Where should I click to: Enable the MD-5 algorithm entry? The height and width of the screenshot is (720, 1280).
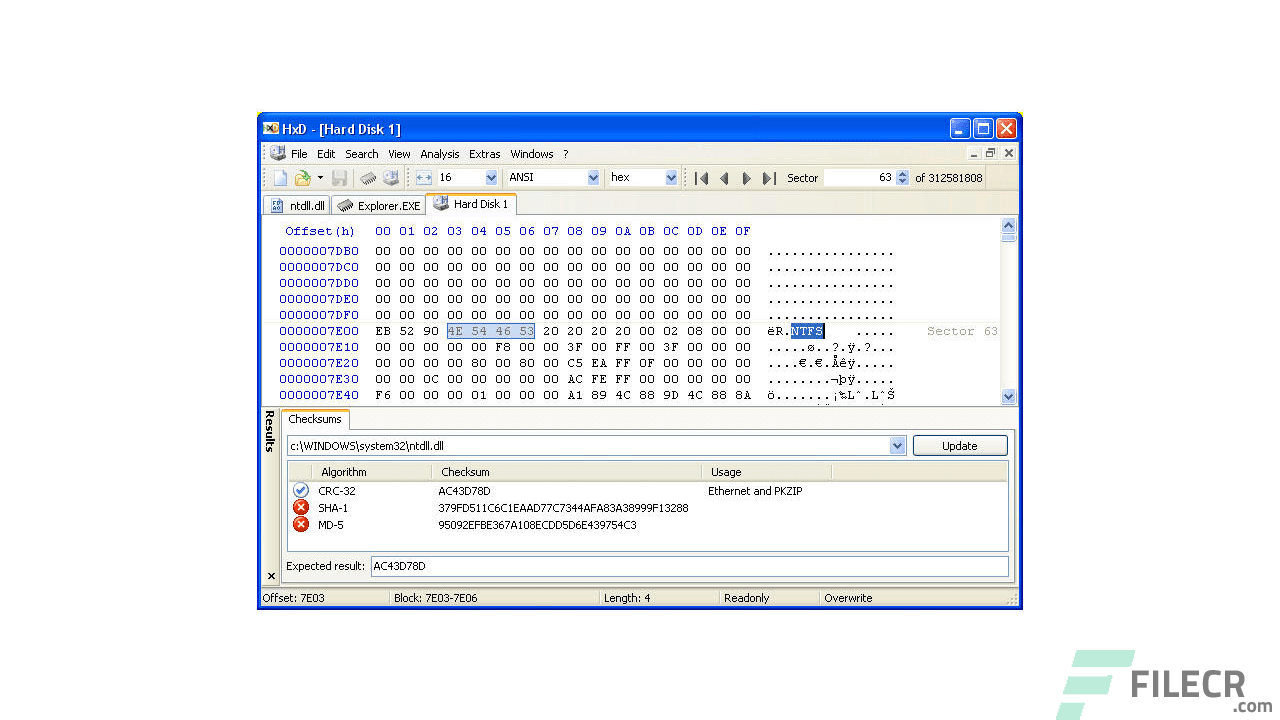click(301, 524)
